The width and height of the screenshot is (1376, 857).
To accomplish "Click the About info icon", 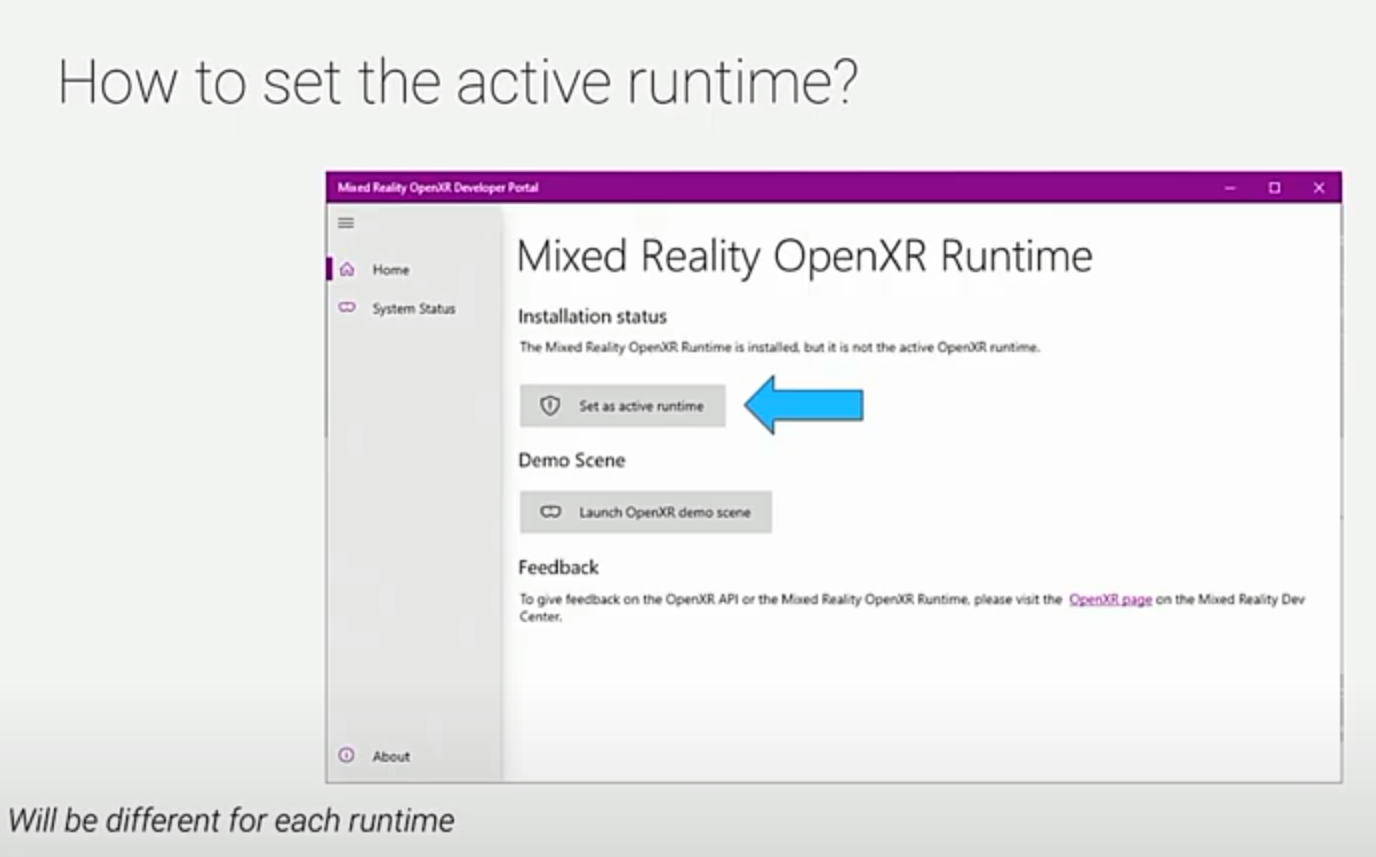I will [347, 755].
